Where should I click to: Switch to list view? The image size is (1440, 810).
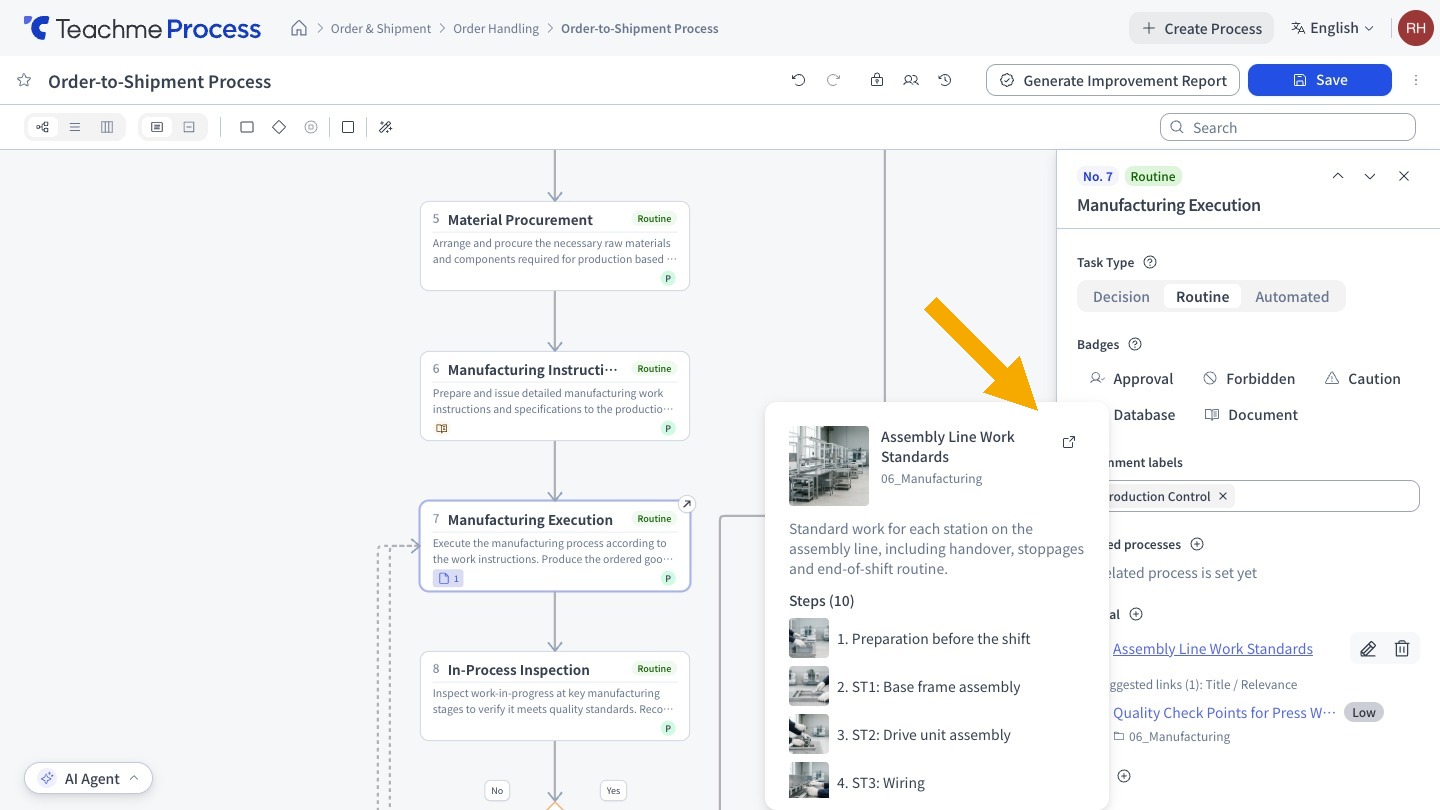point(75,127)
